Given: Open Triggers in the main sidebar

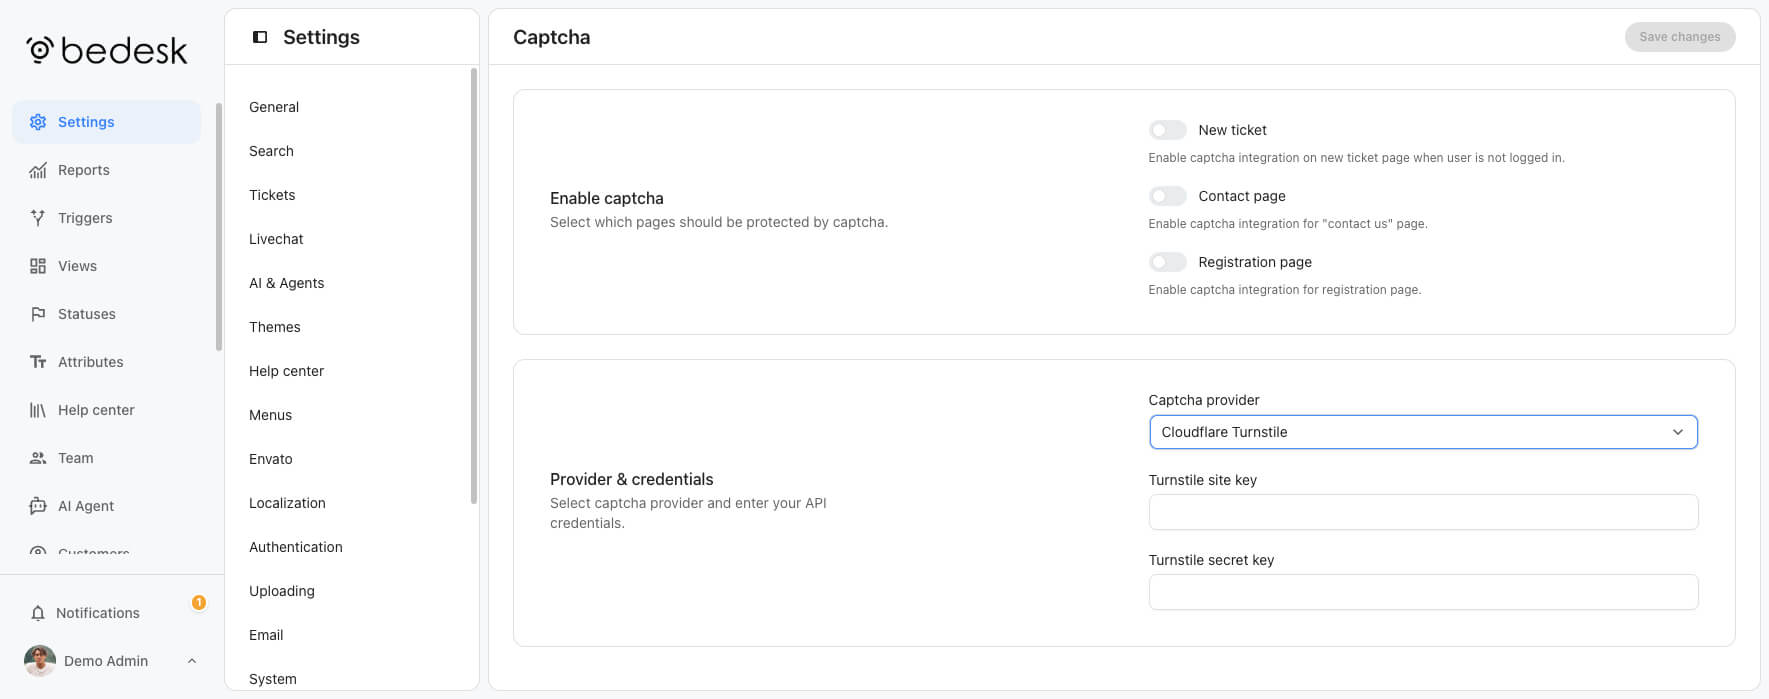Looking at the screenshot, I should 106,218.
